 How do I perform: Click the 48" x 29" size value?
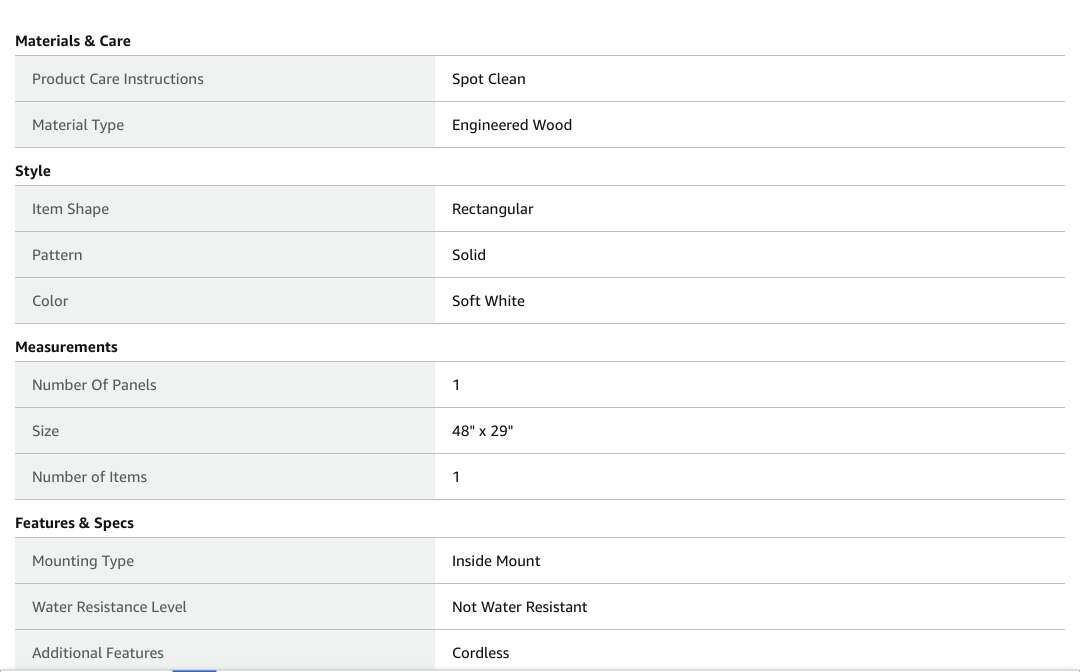click(x=482, y=431)
